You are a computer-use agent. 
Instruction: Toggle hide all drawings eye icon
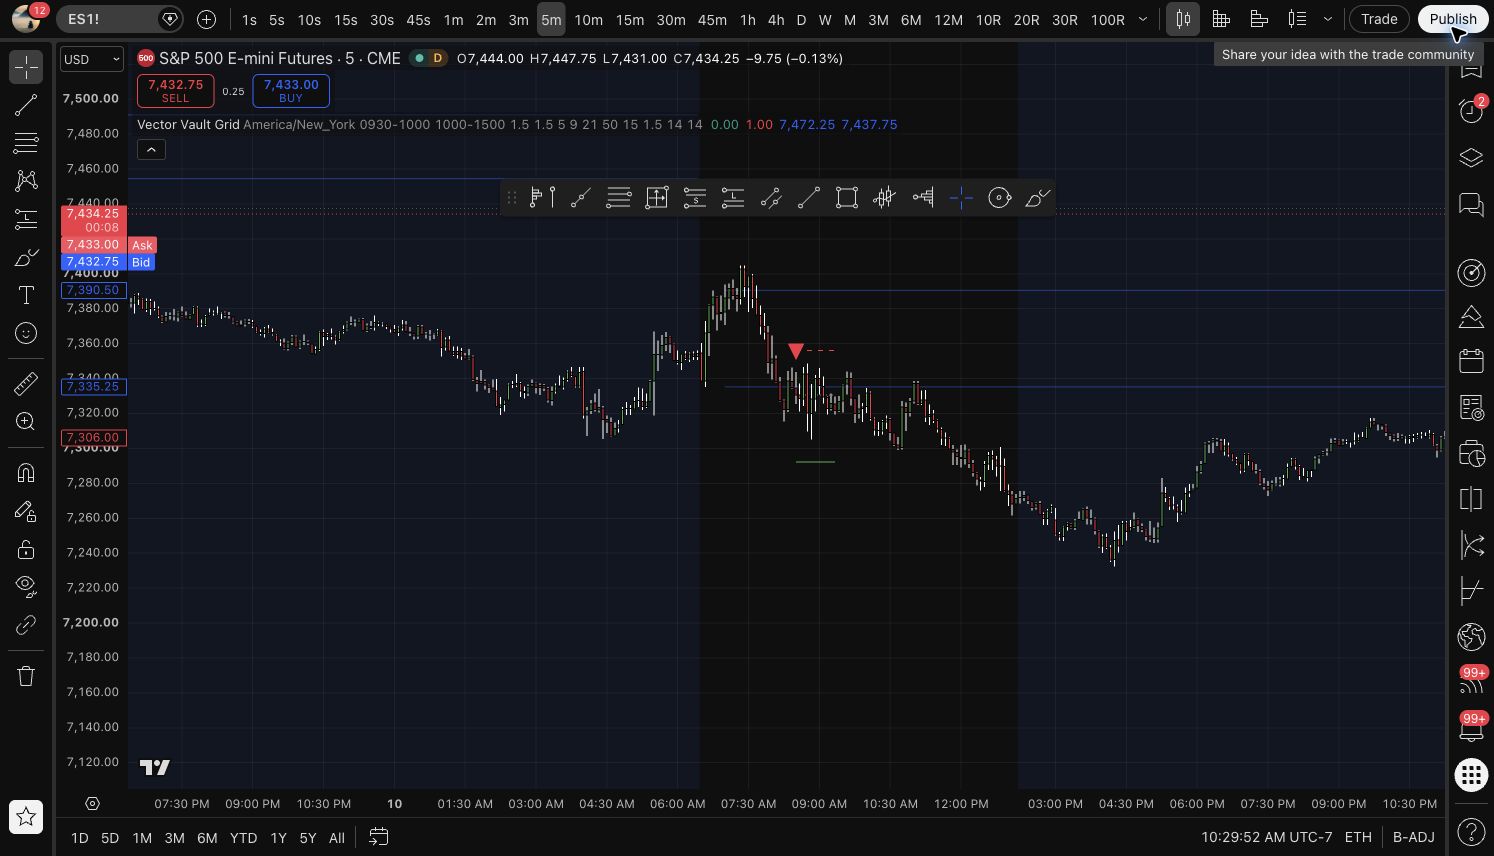pos(26,587)
